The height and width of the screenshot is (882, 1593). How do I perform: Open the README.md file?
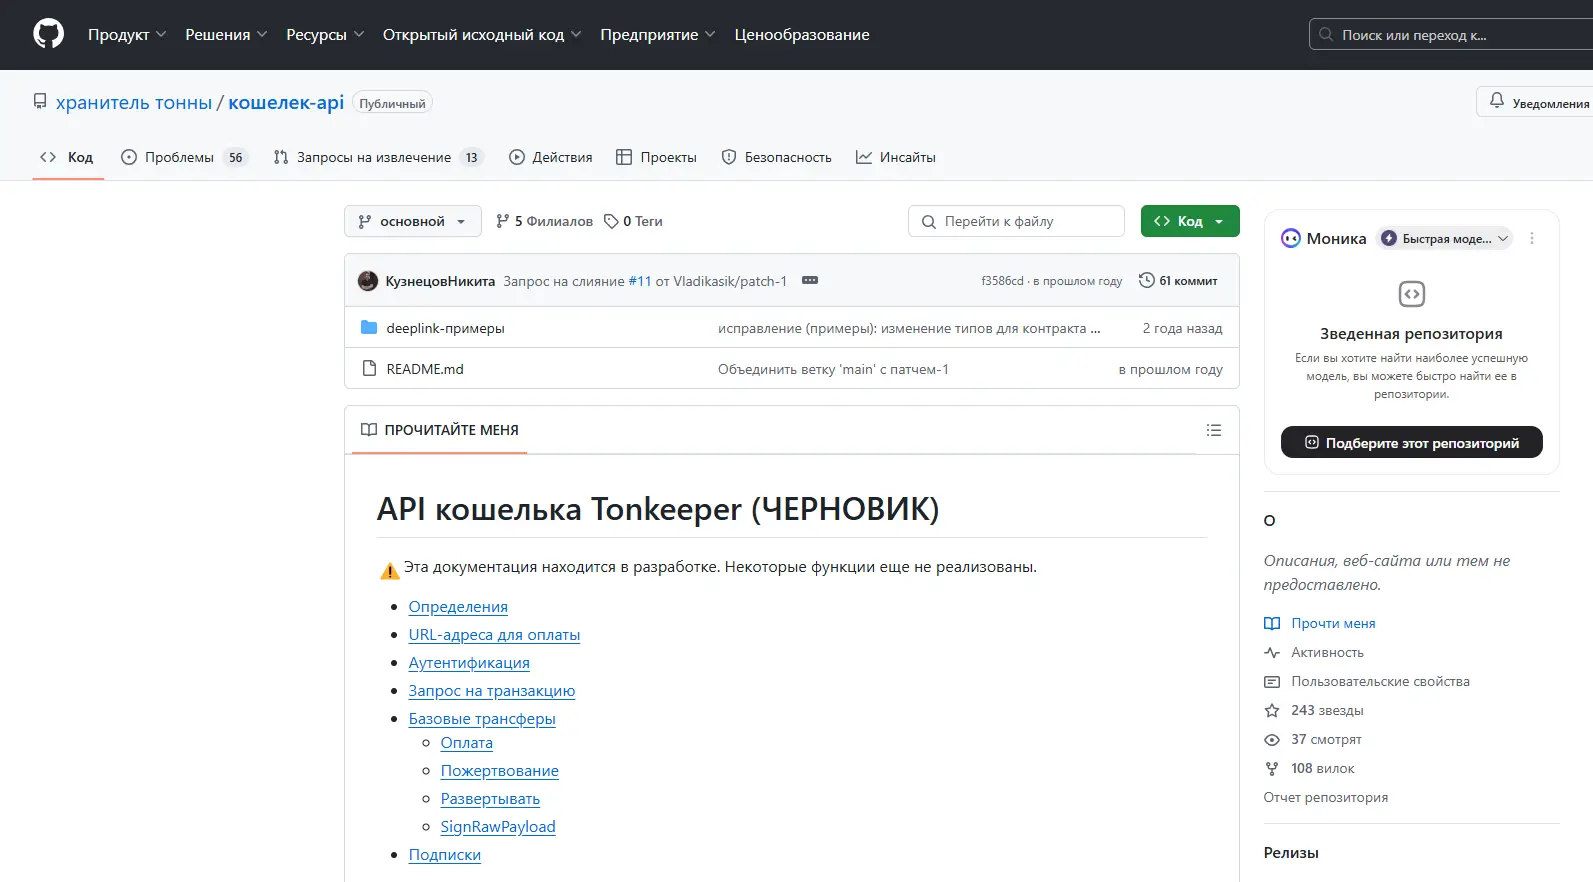click(425, 369)
